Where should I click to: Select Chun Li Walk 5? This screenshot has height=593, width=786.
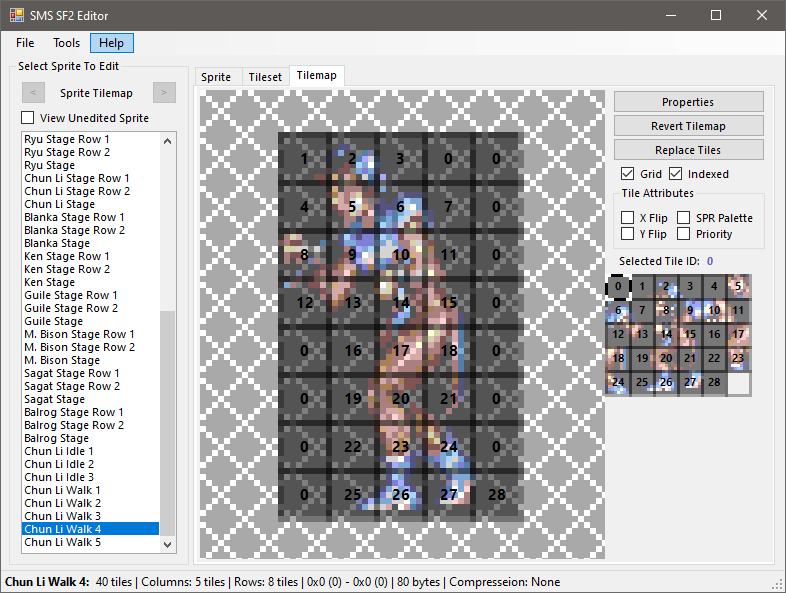[90, 542]
